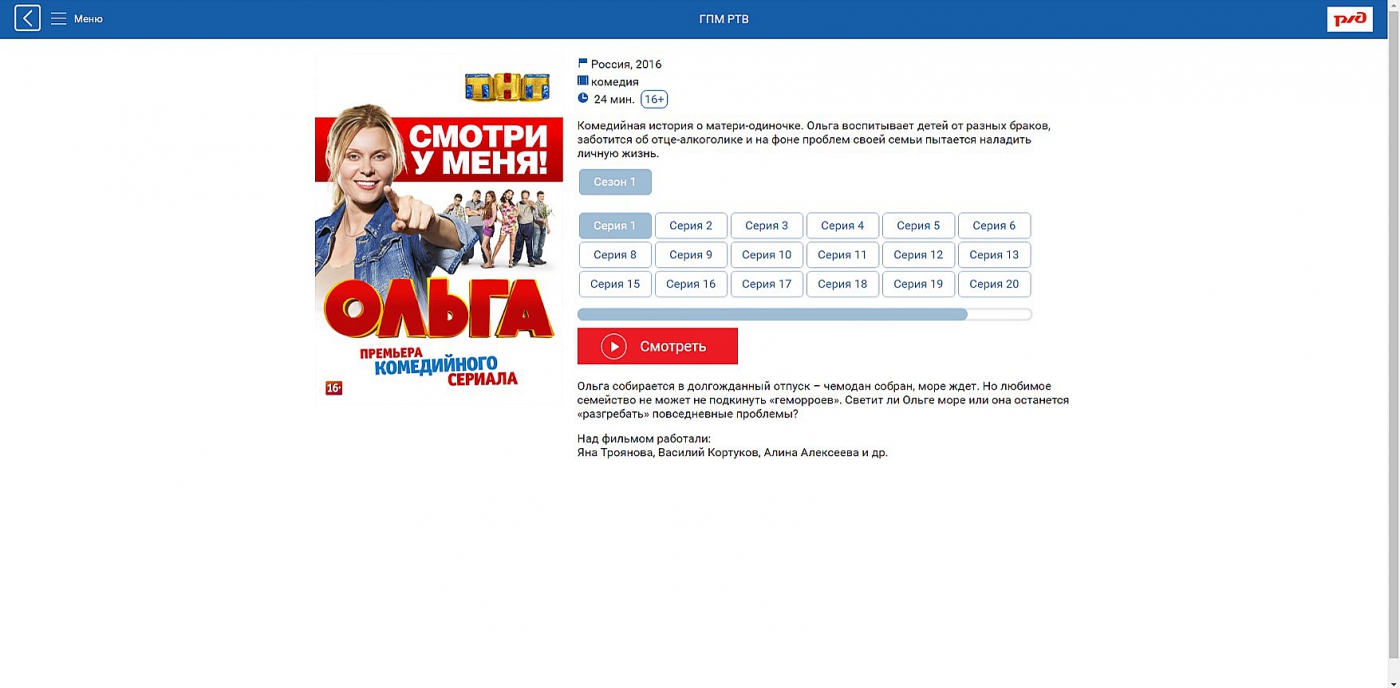The width and height of the screenshot is (1400, 688).
Task: Choose Серия 16 episode
Action: pyautogui.click(x=691, y=284)
